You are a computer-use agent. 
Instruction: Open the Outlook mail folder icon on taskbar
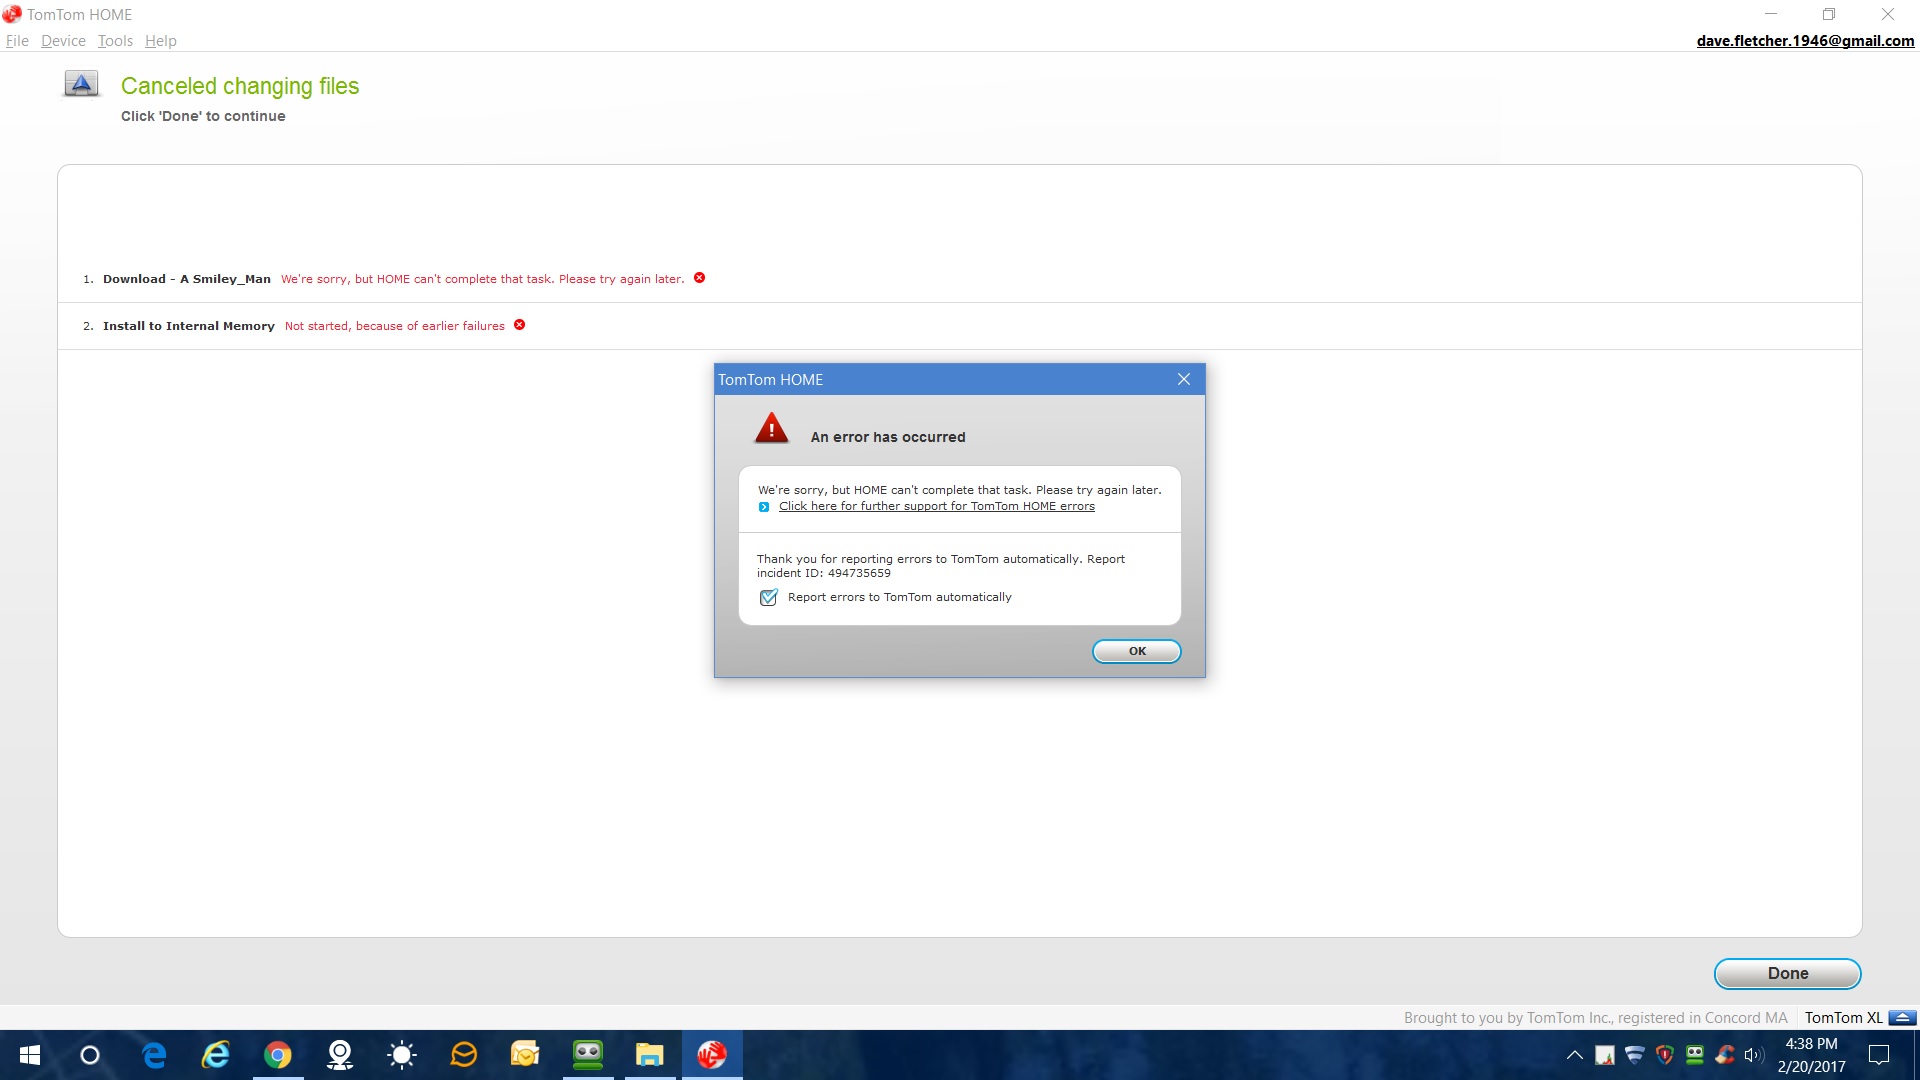pos(526,1055)
